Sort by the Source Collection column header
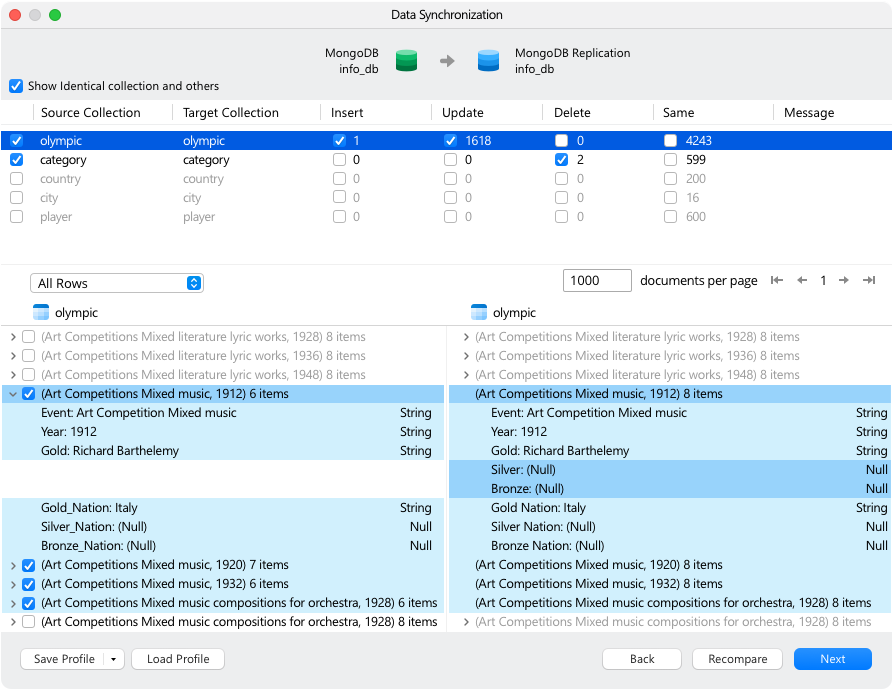Viewport: 893px width, 690px height. [91, 113]
